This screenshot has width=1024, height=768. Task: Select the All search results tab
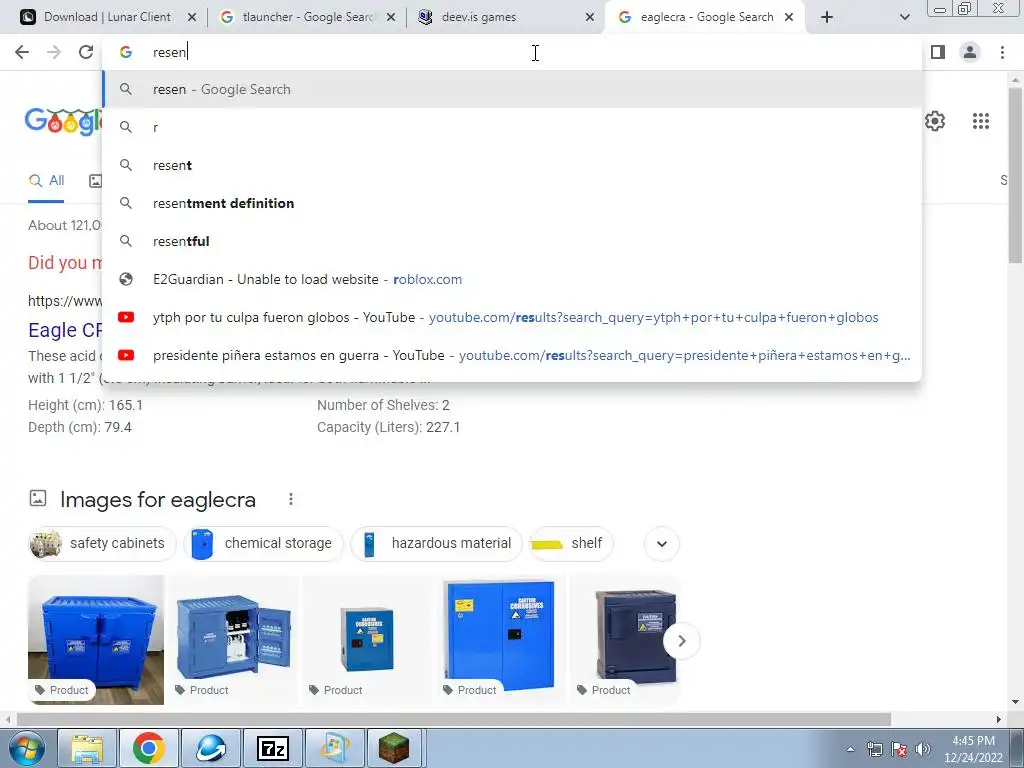46,181
